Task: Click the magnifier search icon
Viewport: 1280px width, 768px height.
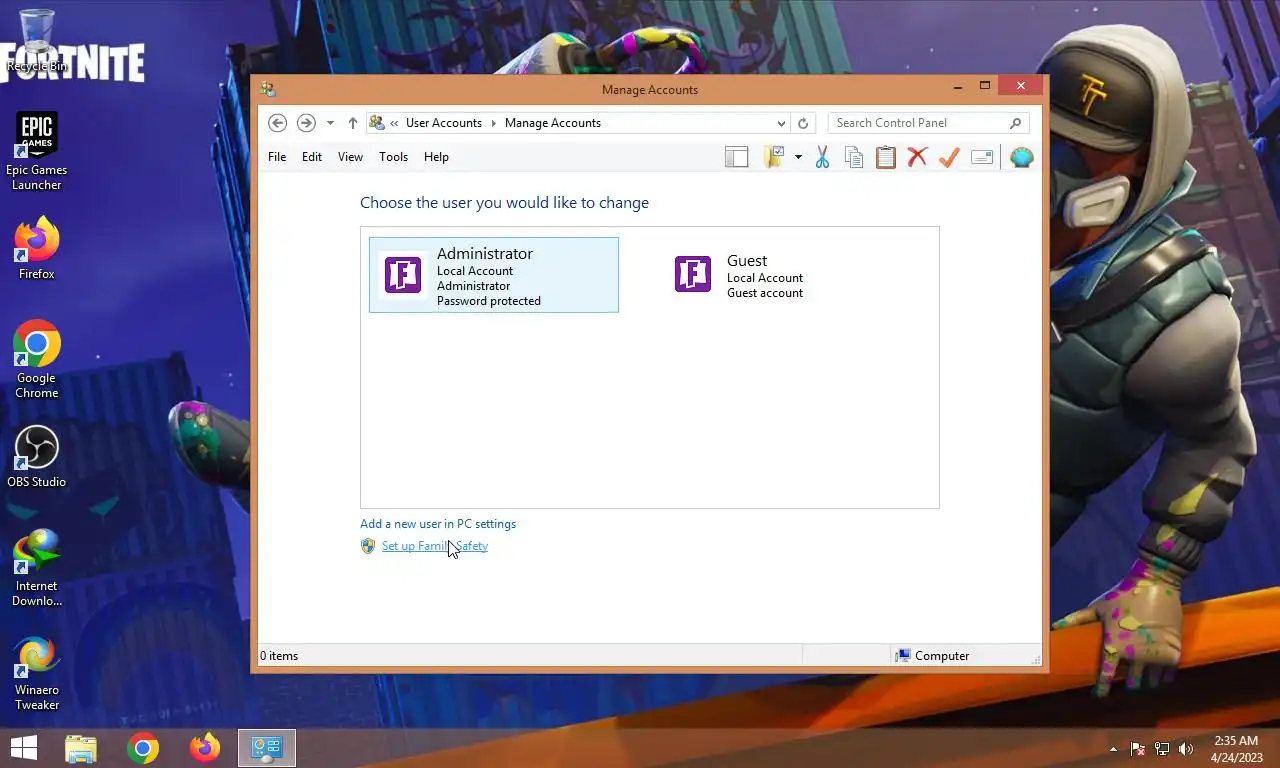Action: [x=1016, y=123]
